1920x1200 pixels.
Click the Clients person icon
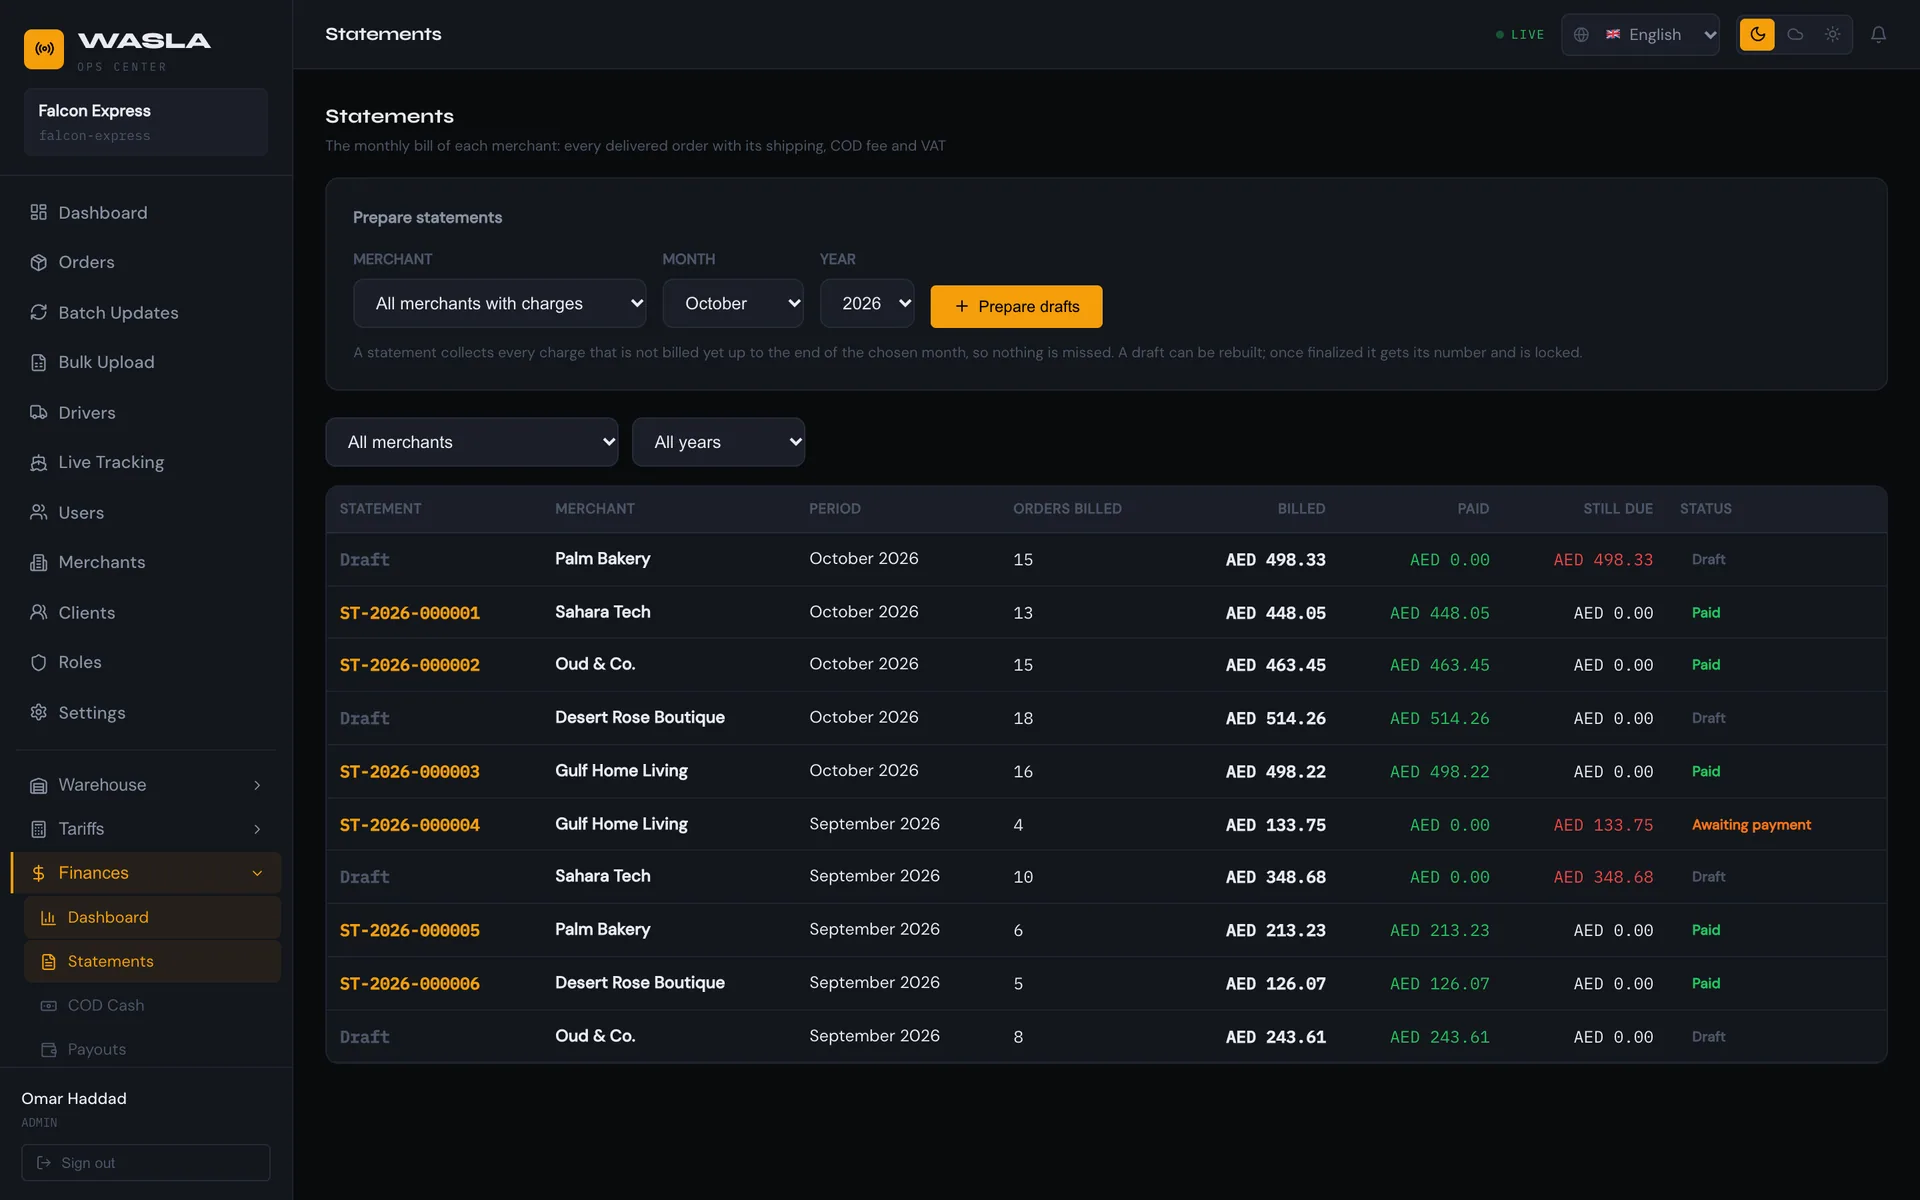point(39,612)
